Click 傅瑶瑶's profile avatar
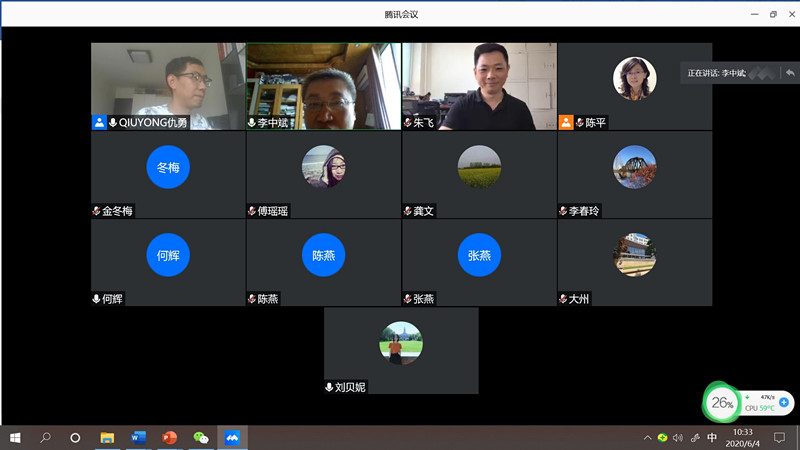The width and height of the screenshot is (800, 450). pos(324,167)
